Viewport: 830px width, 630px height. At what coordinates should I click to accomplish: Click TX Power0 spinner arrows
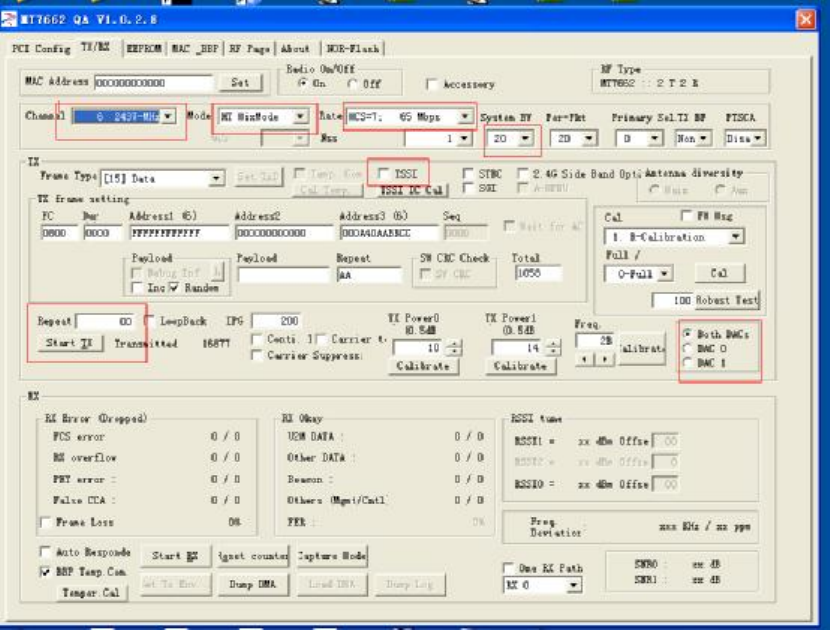[454, 348]
